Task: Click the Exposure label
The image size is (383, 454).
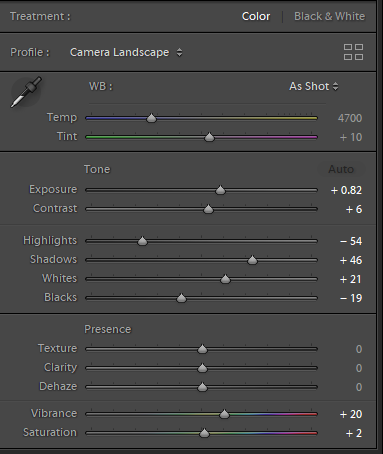Action: tap(53, 189)
